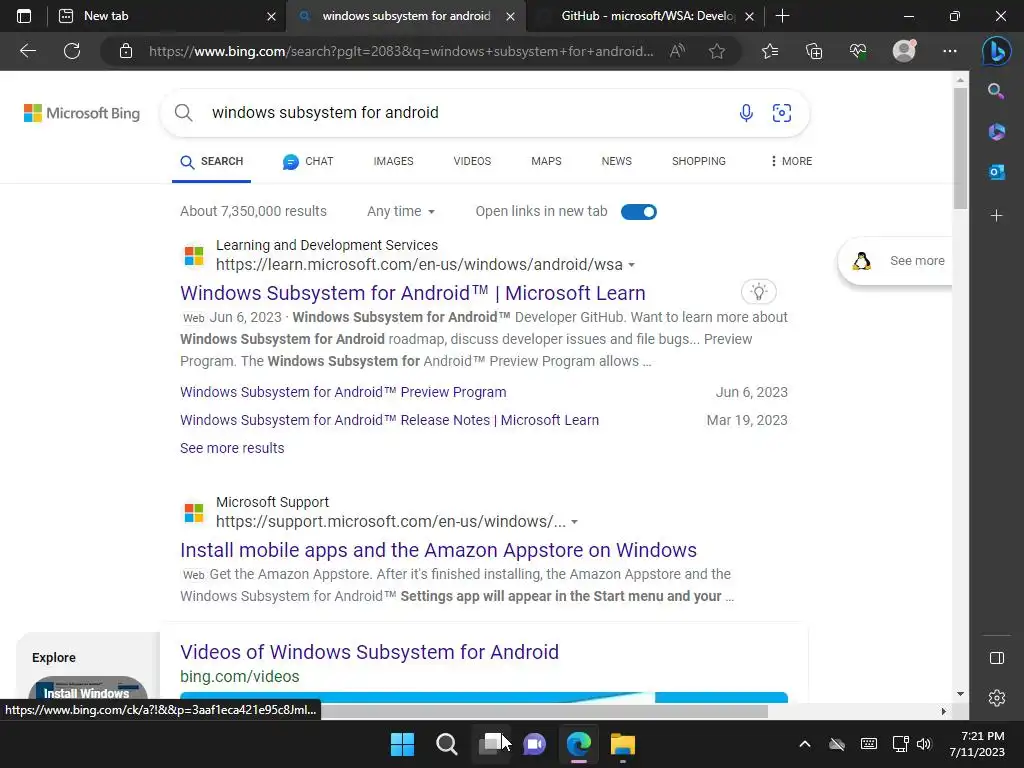The width and height of the screenshot is (1024, 768).
Task: Open taskbar Search
Action: 447,744
